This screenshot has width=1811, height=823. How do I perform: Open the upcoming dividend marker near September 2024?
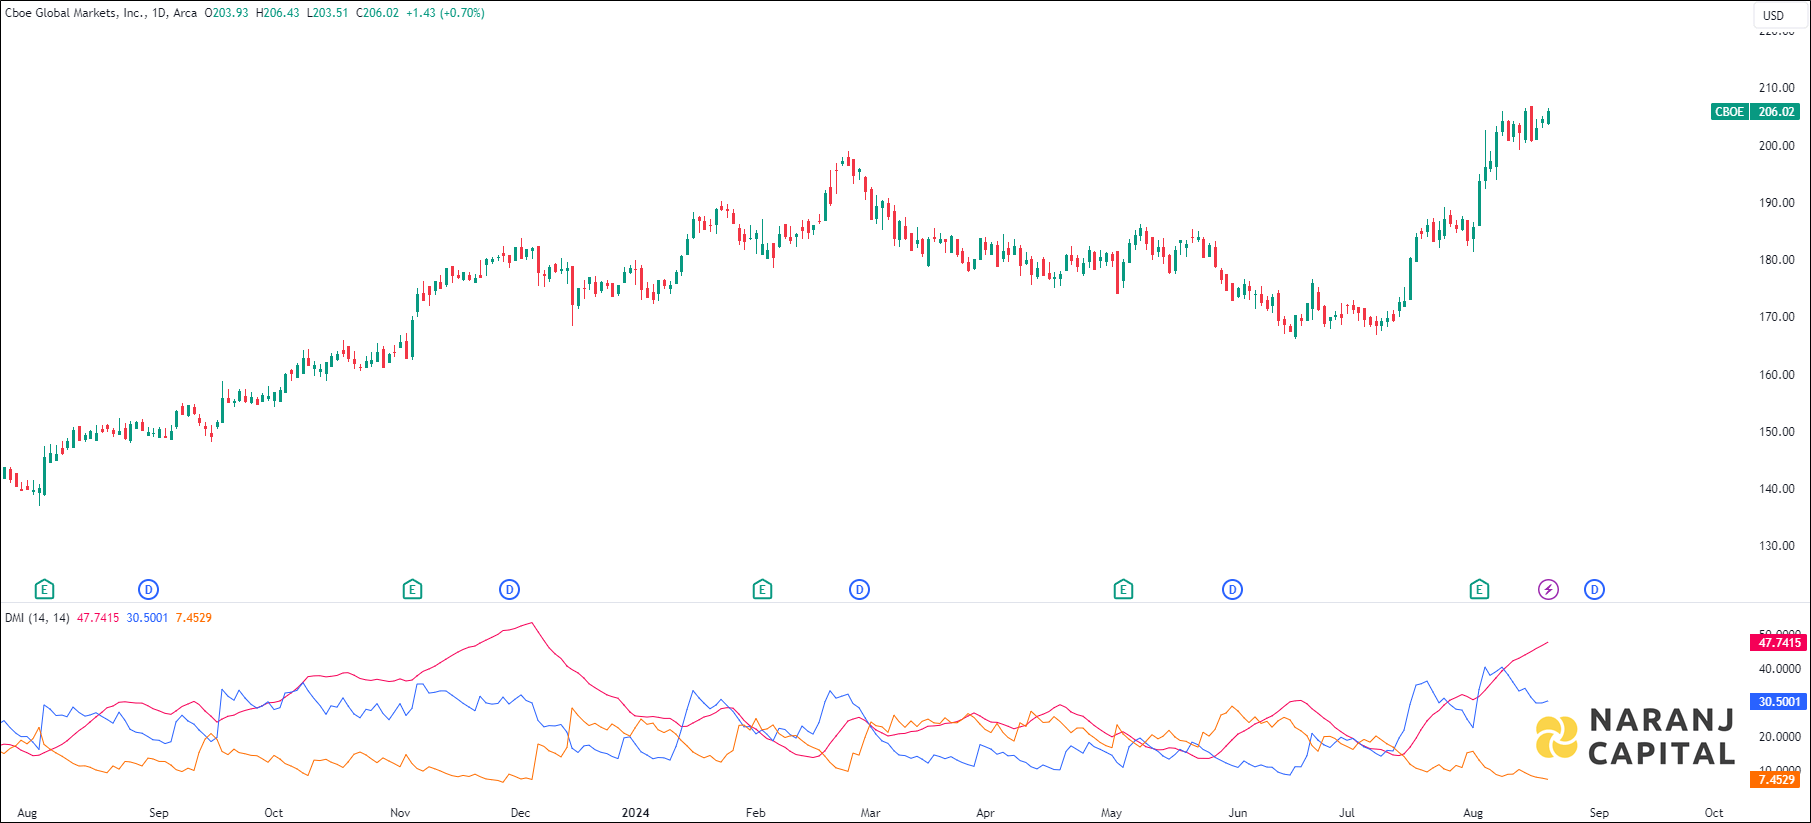(x=1594, y=590)
